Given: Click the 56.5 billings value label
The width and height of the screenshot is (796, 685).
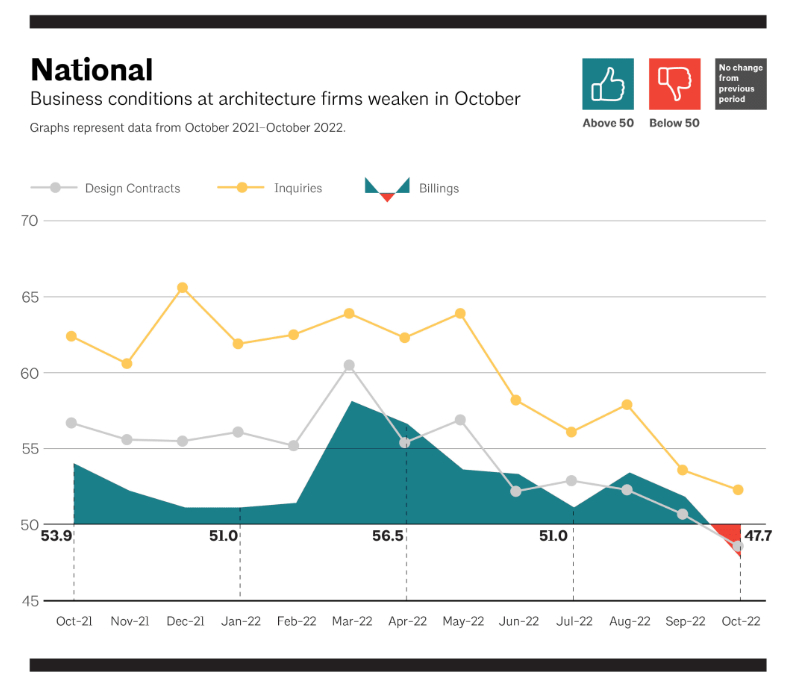Looking at the screenshot, I should tap(388, 536).
